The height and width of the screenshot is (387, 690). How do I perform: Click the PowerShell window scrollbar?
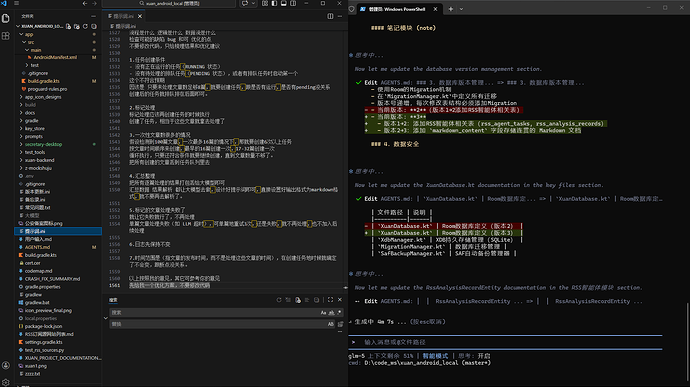[688, 343]
